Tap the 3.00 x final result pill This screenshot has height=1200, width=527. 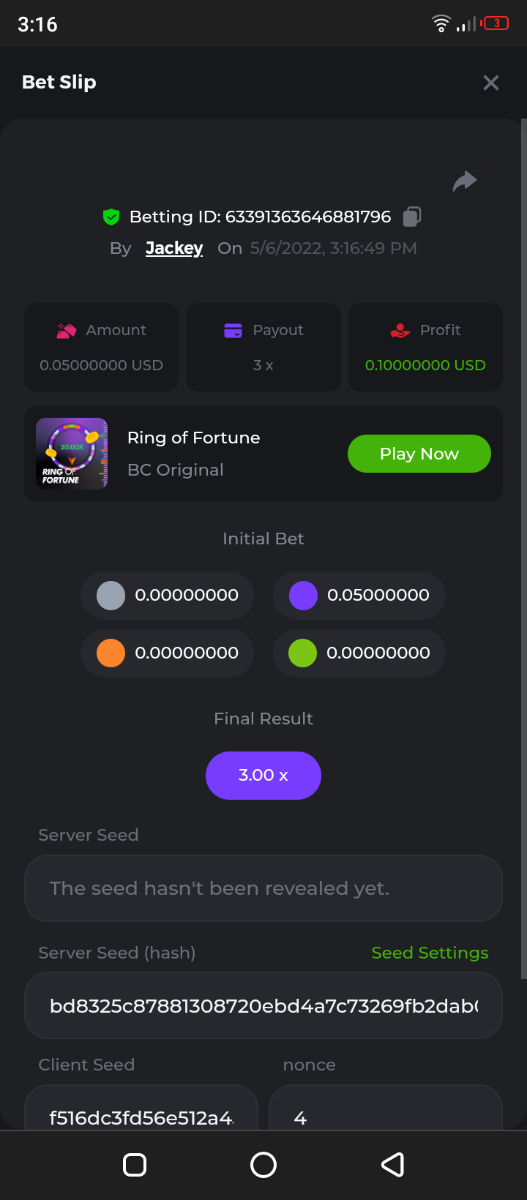(x=263, y=775)
